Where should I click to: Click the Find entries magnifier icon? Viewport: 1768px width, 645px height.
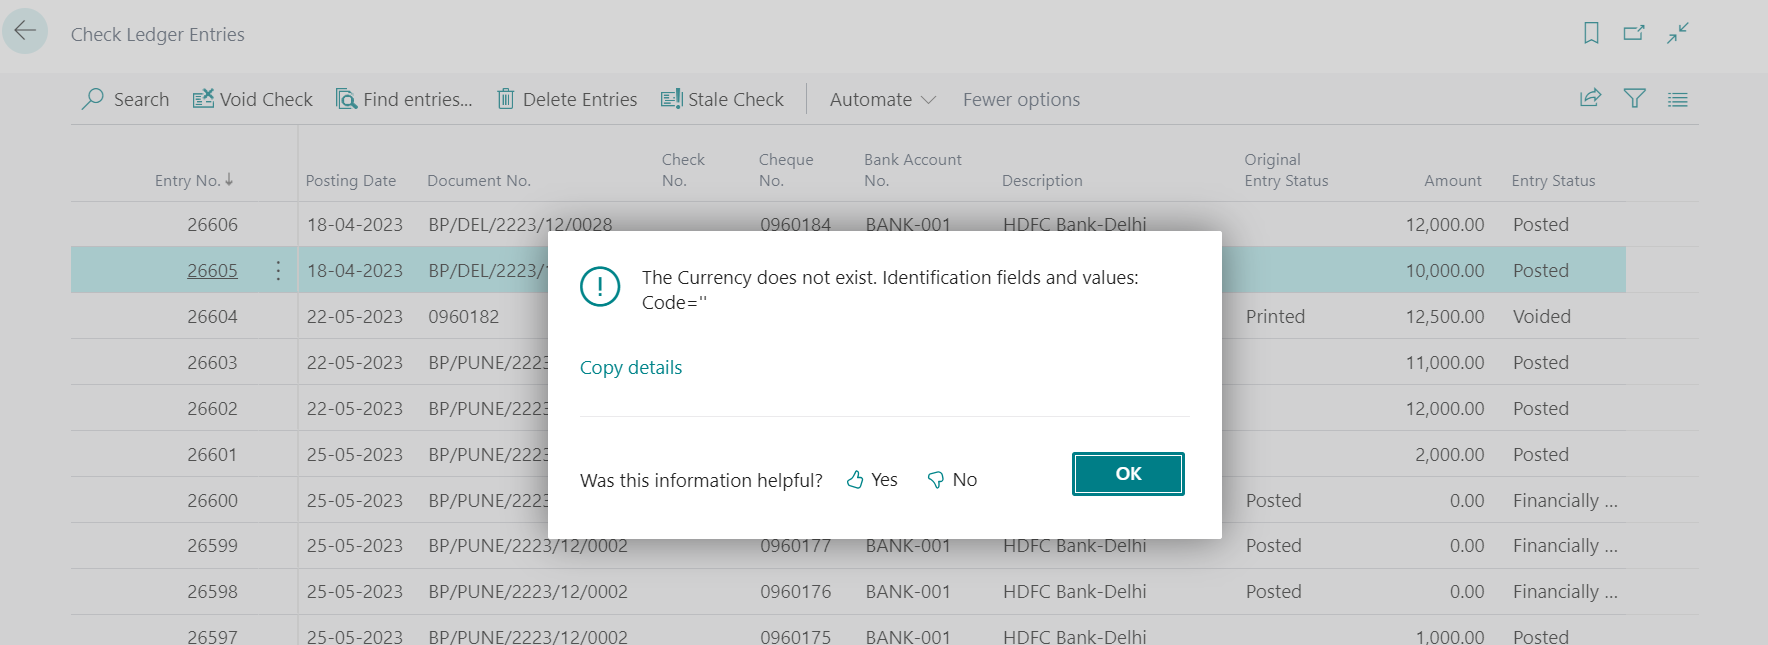click(x=347, y=99)
